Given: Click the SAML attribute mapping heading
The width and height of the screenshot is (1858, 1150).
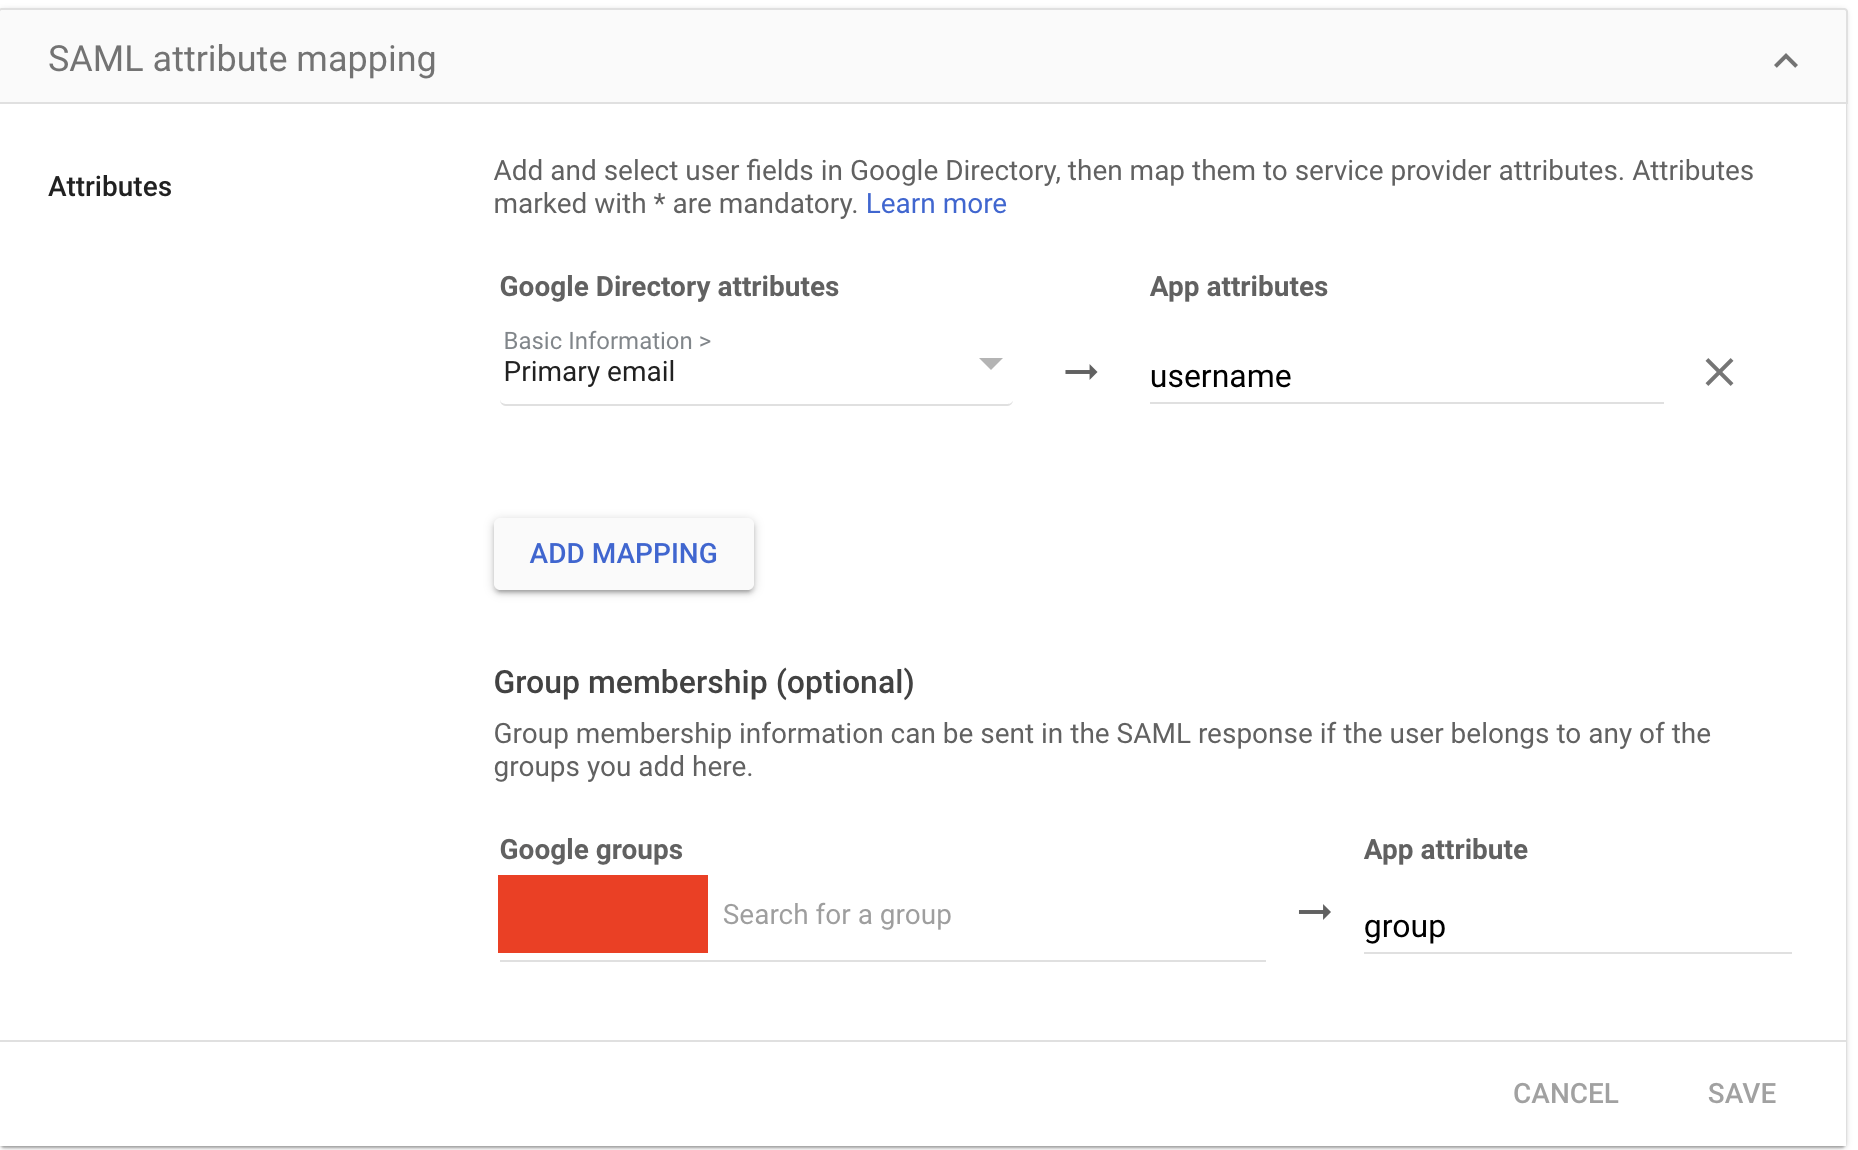Looking at the screenshot, I should 242,58.
